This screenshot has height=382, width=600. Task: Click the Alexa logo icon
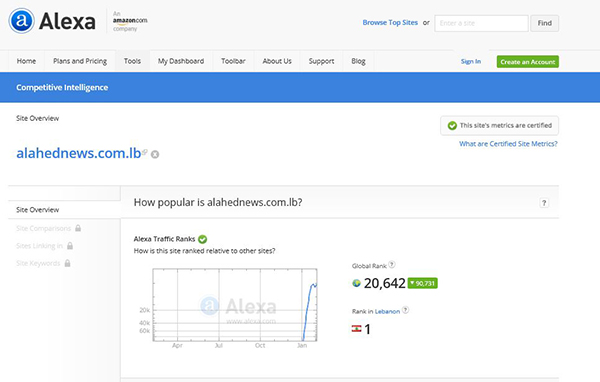pos(21,21)
